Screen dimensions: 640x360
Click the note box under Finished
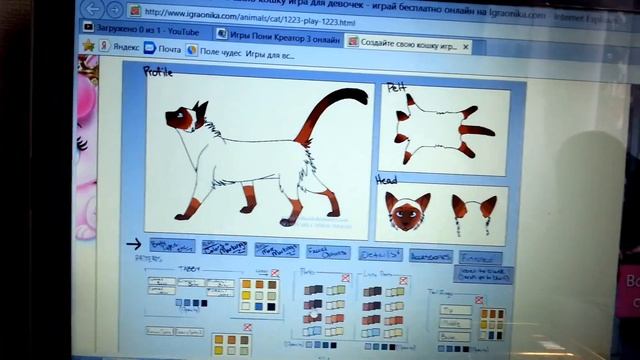pyautogui.click(x=483, y=275)
